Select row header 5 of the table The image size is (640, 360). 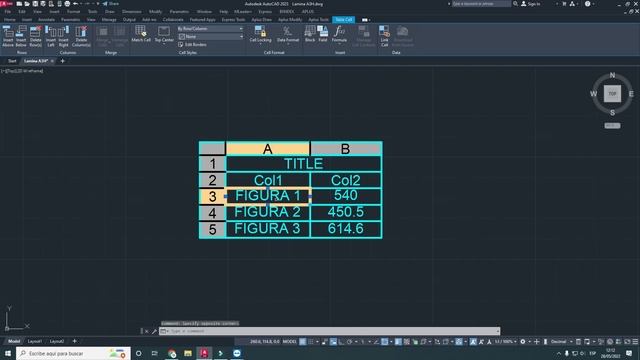coord(212,229)
